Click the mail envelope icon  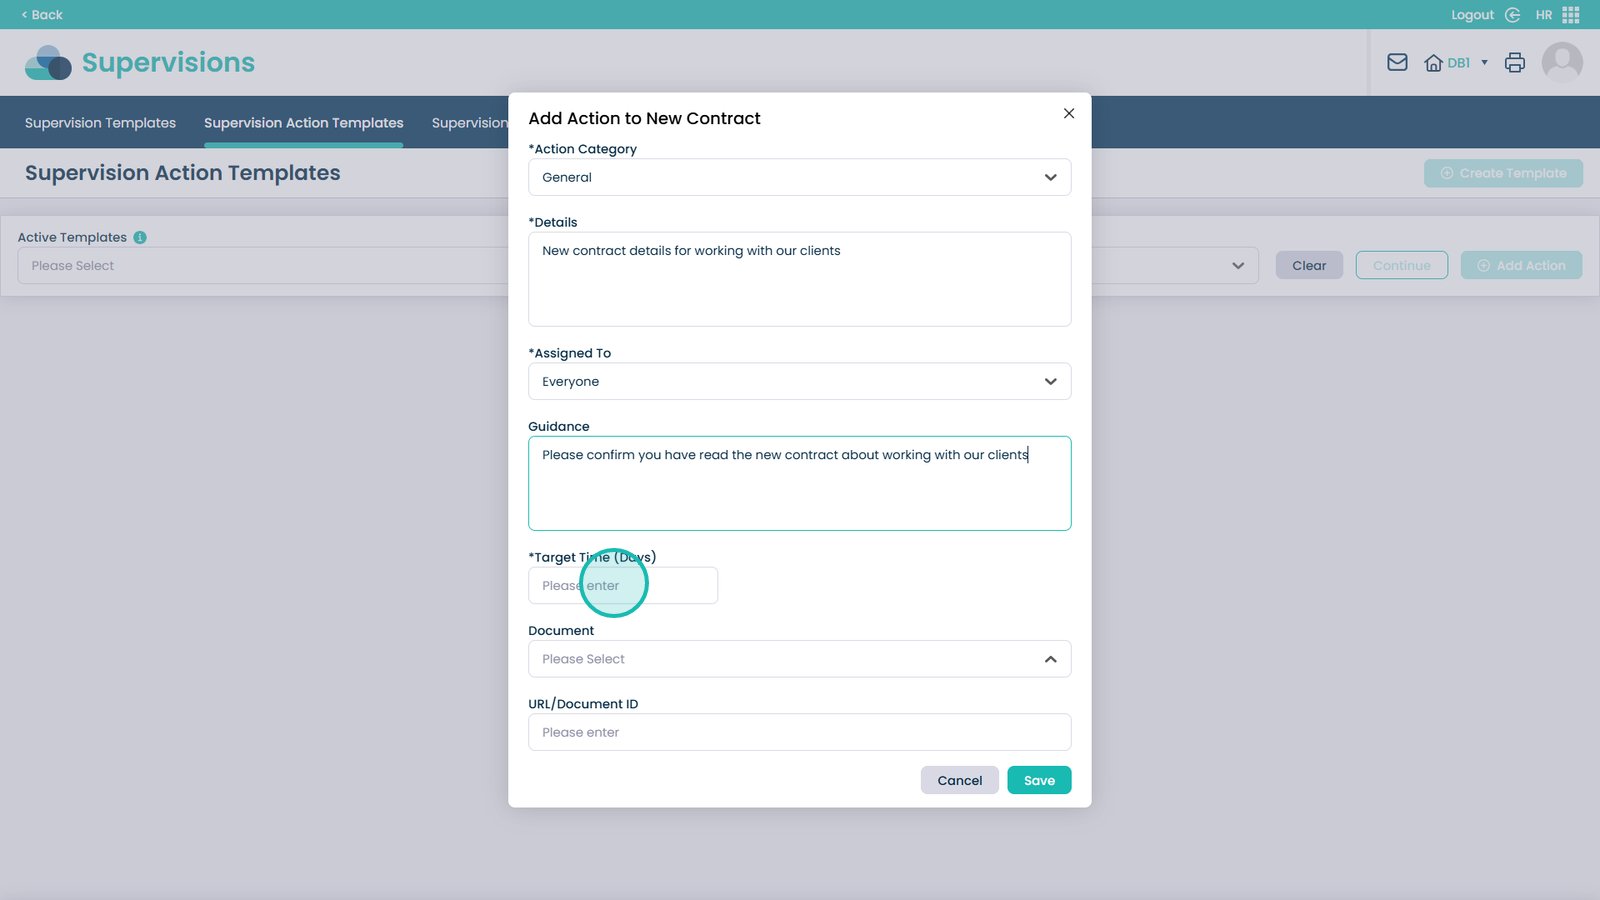(x=1397, y=63)
